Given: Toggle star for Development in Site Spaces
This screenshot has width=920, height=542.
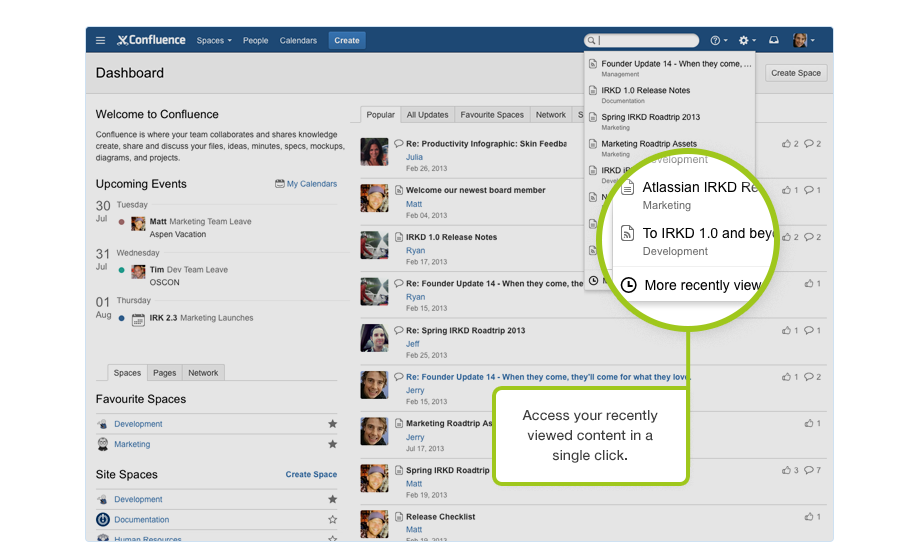Looking at the screenshot, I should [x=332, y=499].
